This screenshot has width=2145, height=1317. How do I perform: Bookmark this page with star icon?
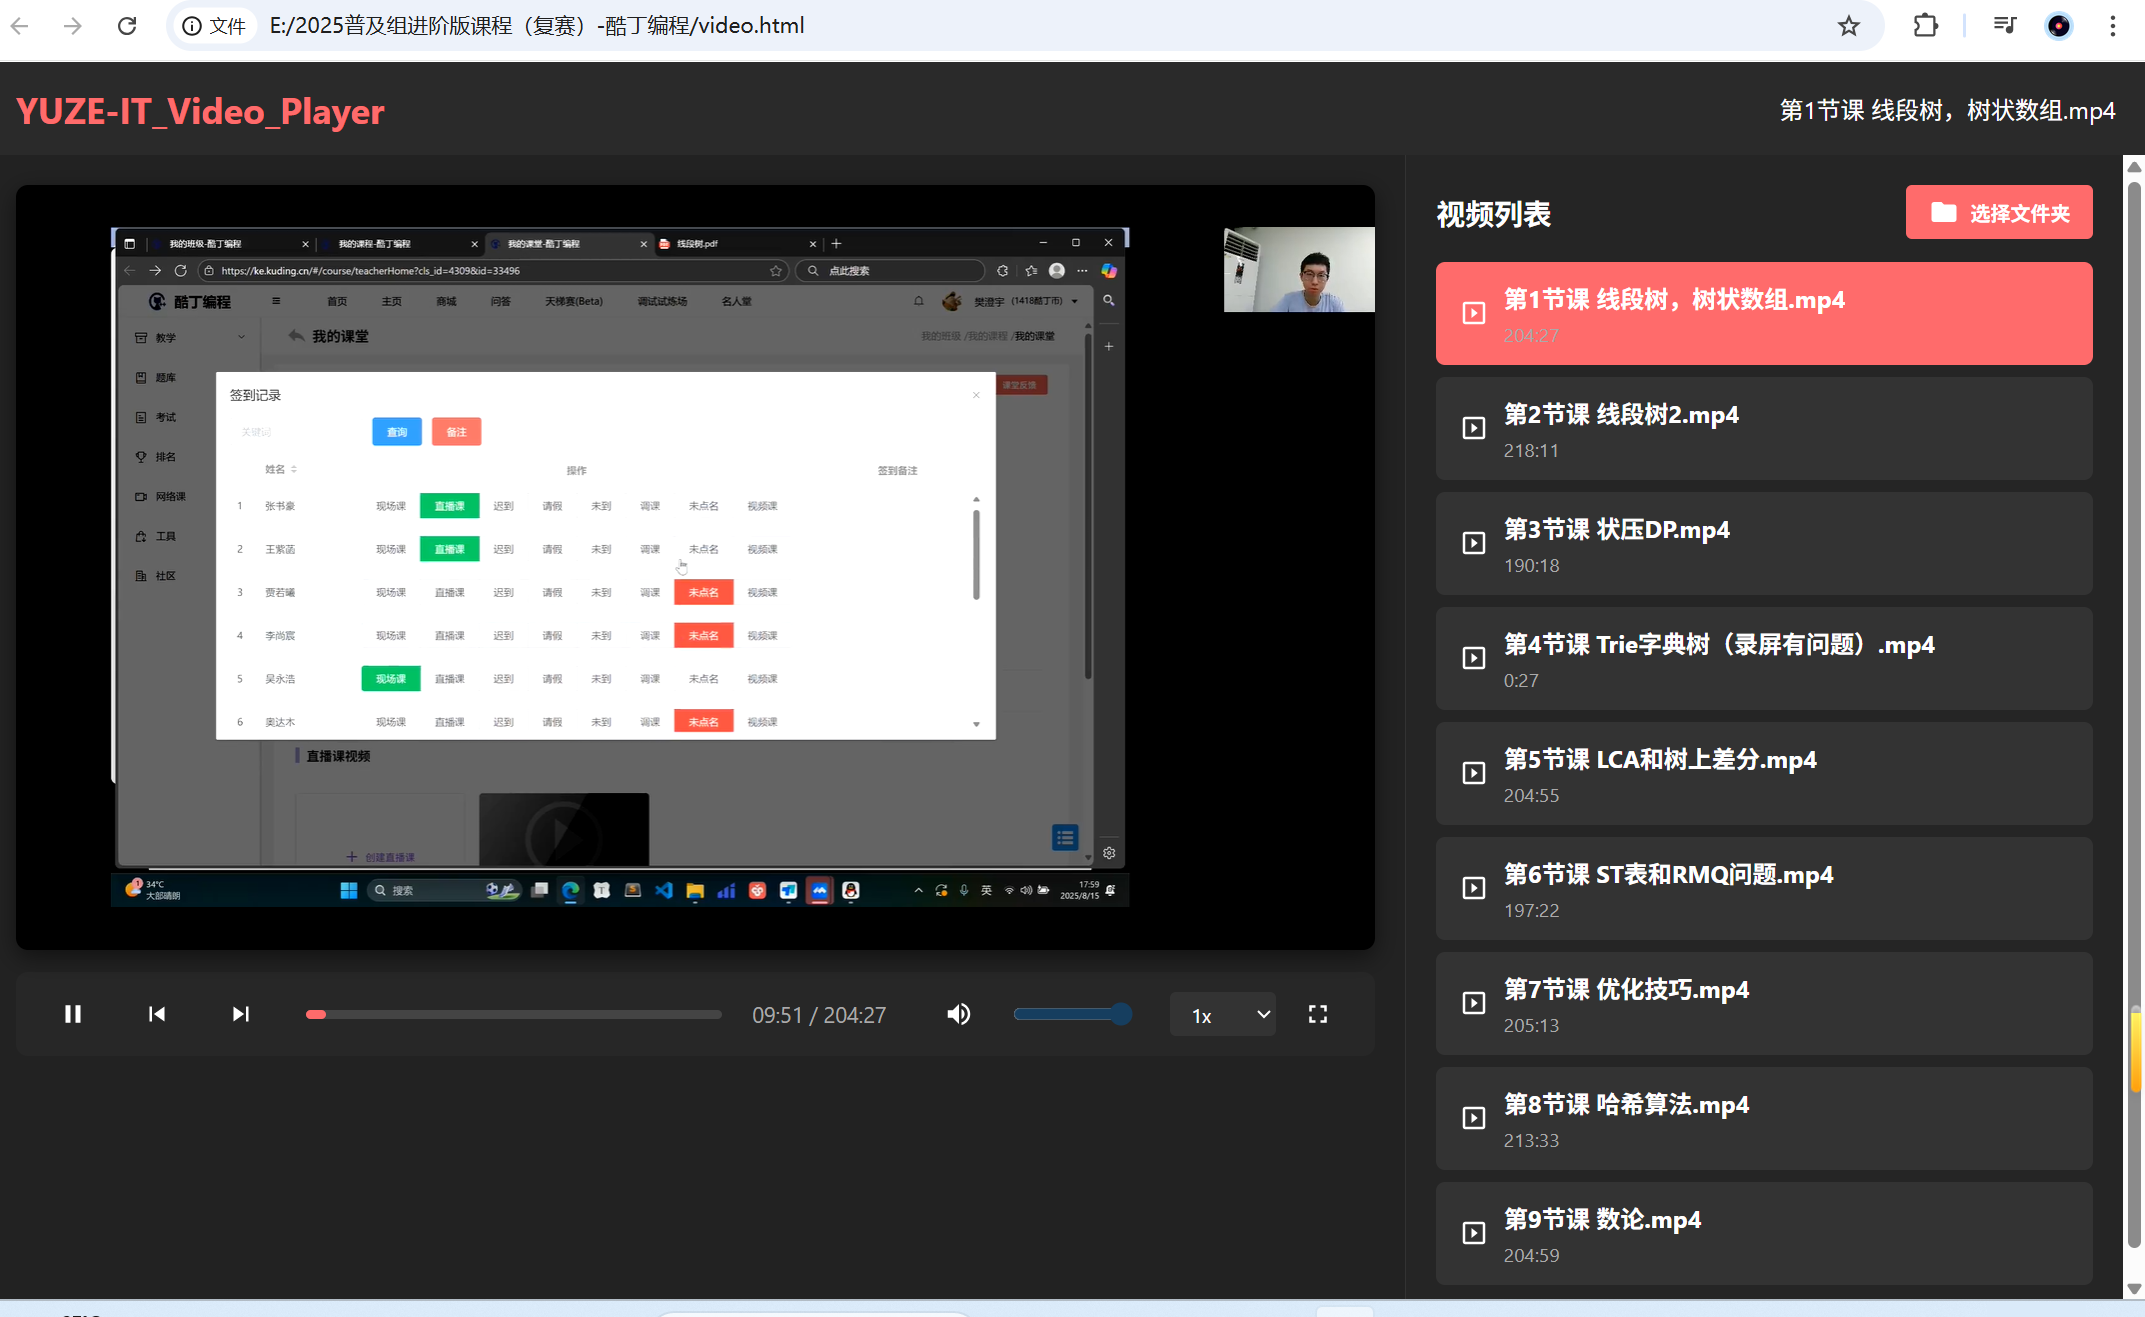(x=1848, y=26)
